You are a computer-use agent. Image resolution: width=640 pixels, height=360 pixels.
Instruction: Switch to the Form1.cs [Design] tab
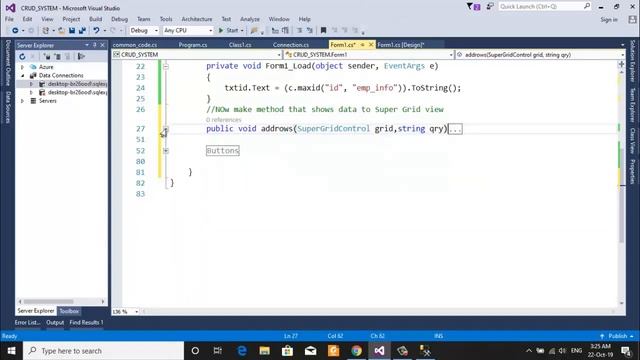(401, 45)
